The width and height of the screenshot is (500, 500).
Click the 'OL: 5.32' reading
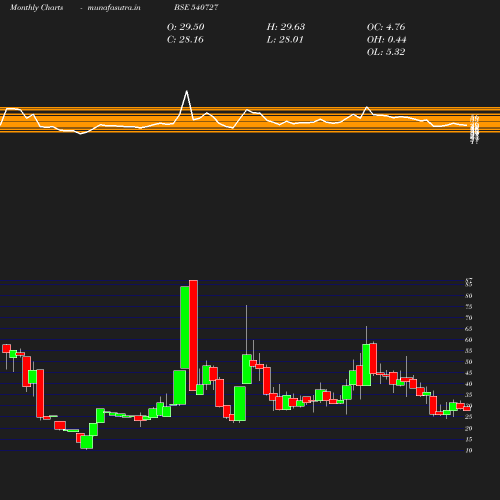(386, 52)
